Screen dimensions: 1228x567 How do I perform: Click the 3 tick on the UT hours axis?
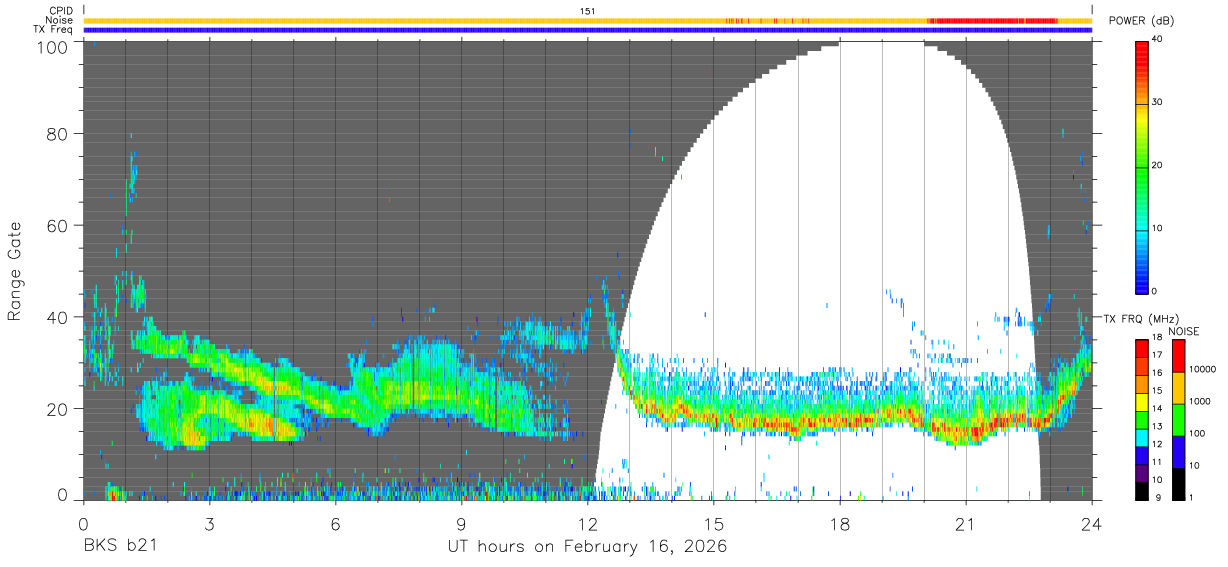point(209,524)
